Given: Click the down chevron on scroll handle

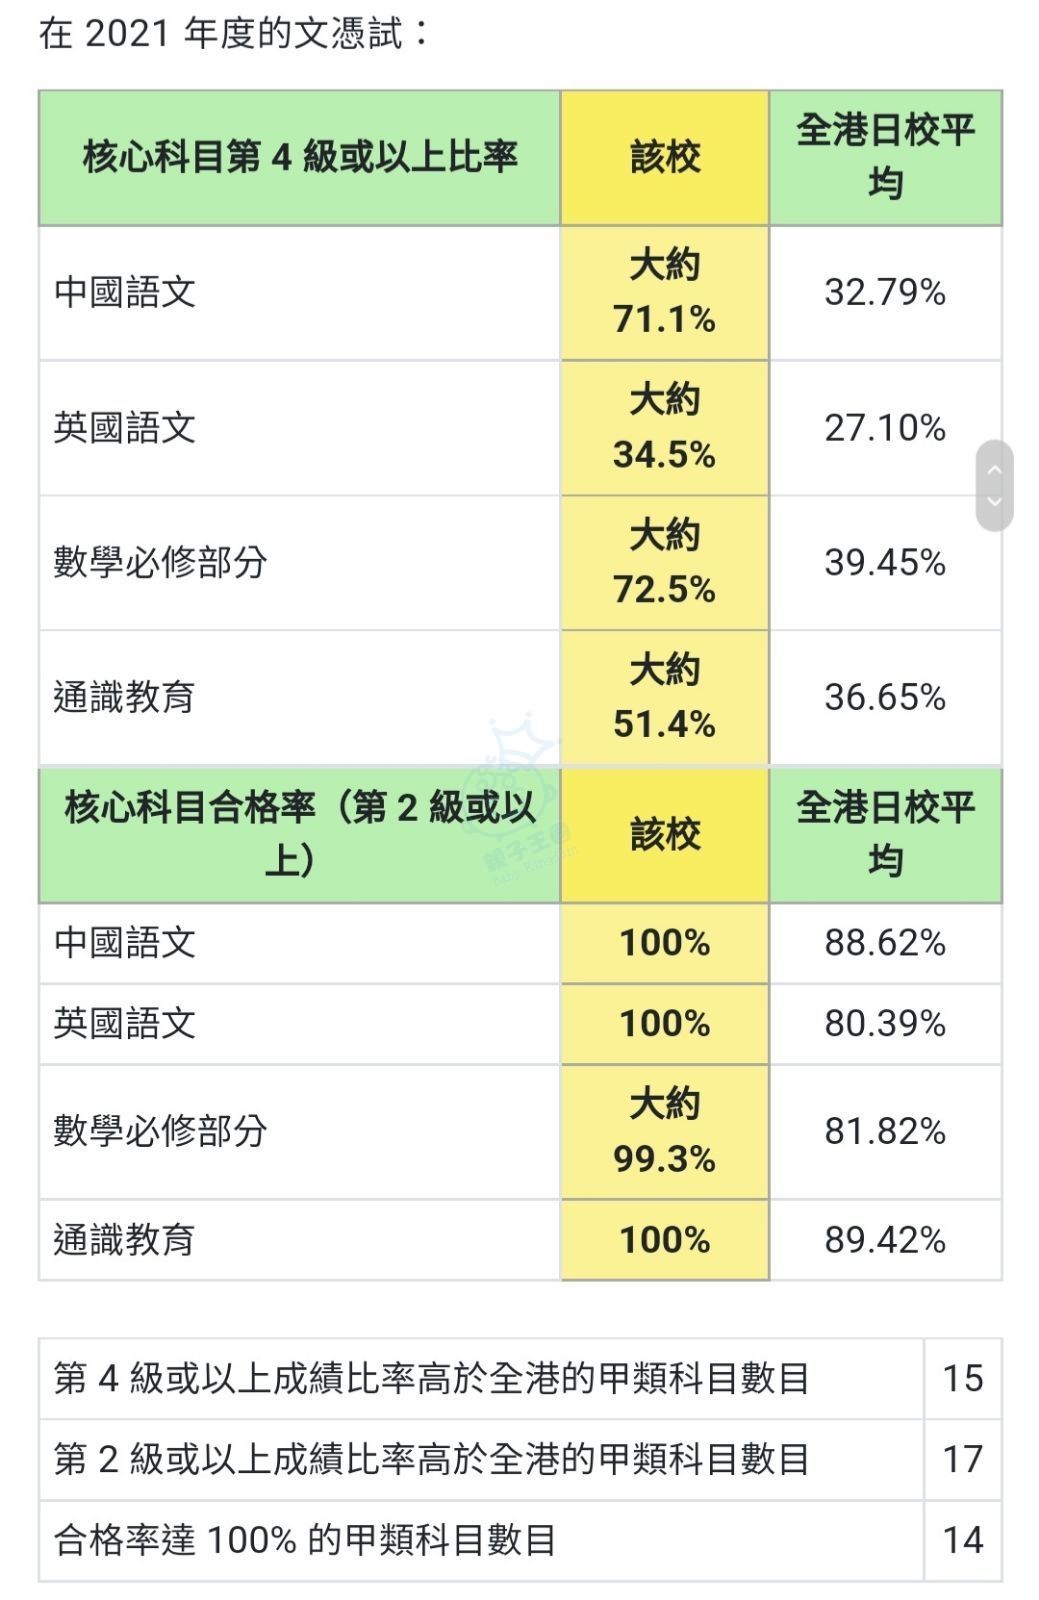Looking at the screenshot, I should pos(994,501).
